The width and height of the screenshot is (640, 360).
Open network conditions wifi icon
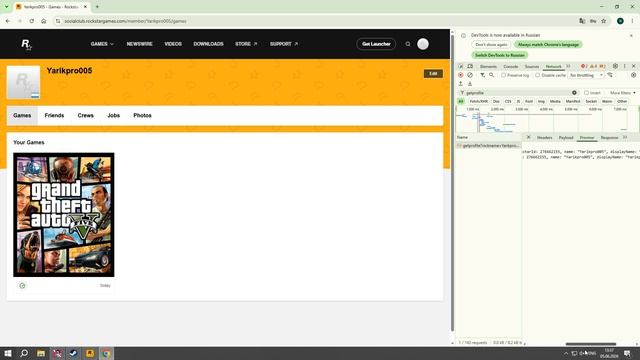(x=610, y=75)
